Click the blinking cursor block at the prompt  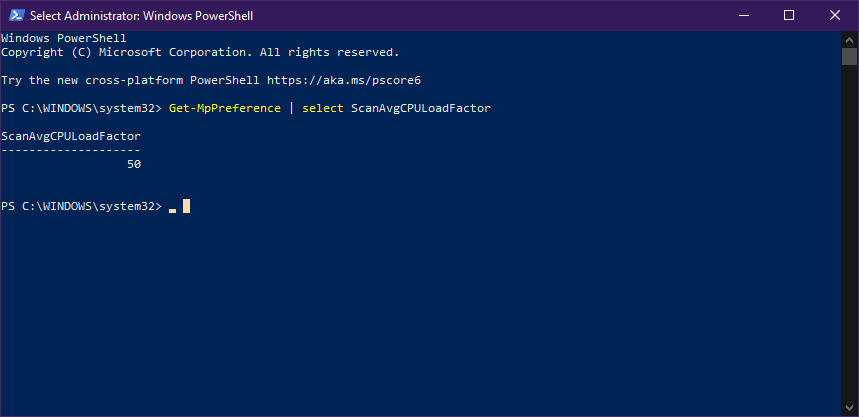186,206
